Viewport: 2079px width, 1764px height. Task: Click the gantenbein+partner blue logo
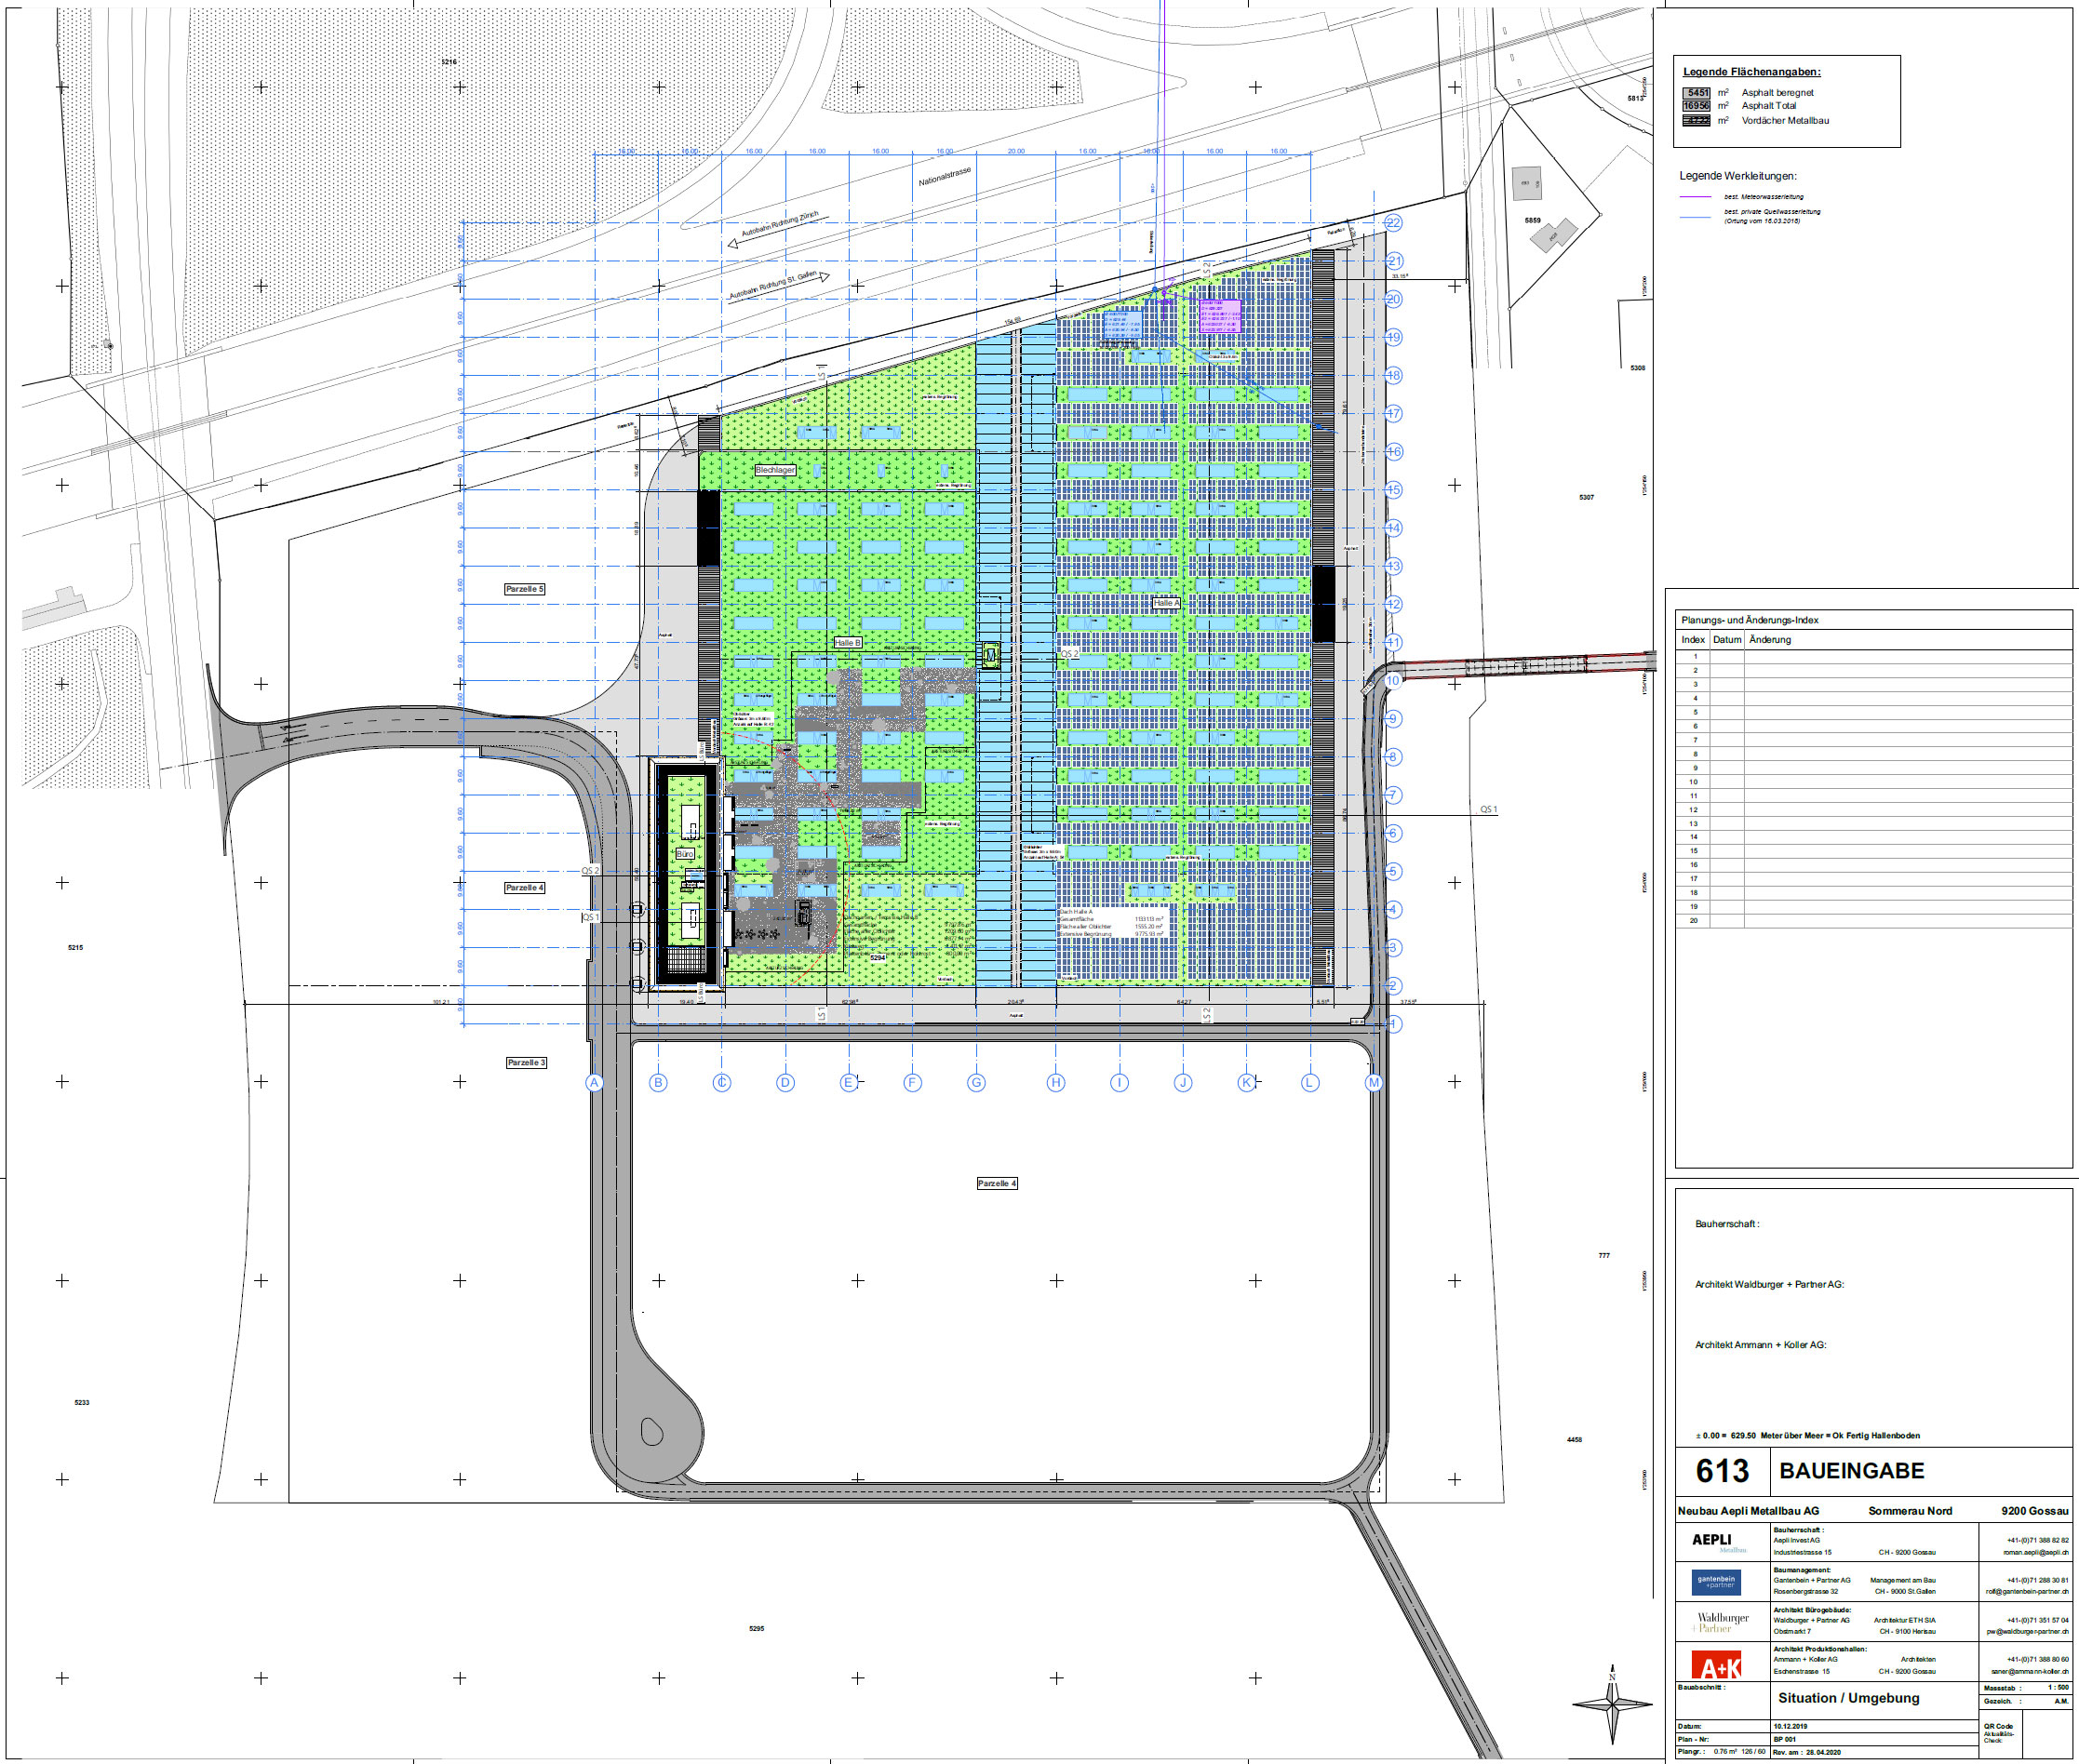click(1716, 1583)
